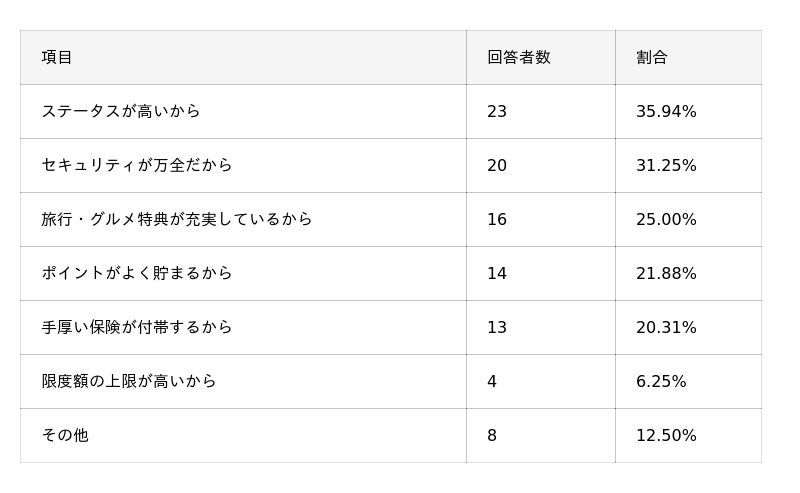Click the respondent count 23 cell
Image resolution: width=800 pixels, height=493 pixels.
[x=497, y=111]
